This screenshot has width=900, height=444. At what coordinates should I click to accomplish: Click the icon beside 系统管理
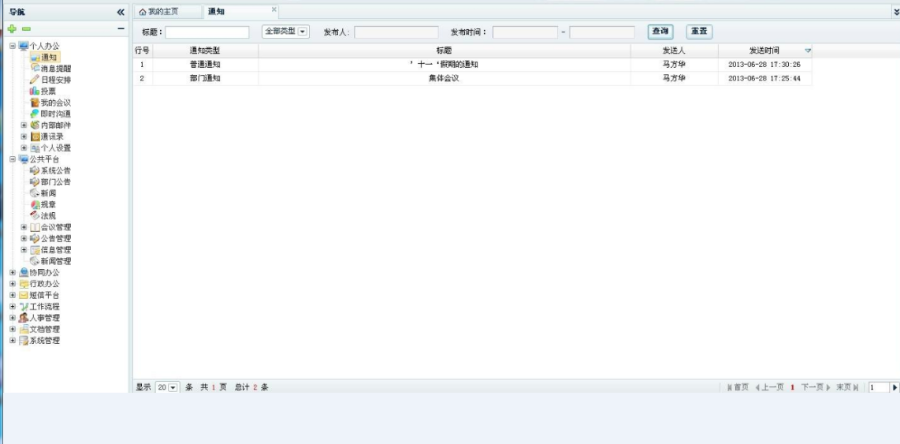24,341
